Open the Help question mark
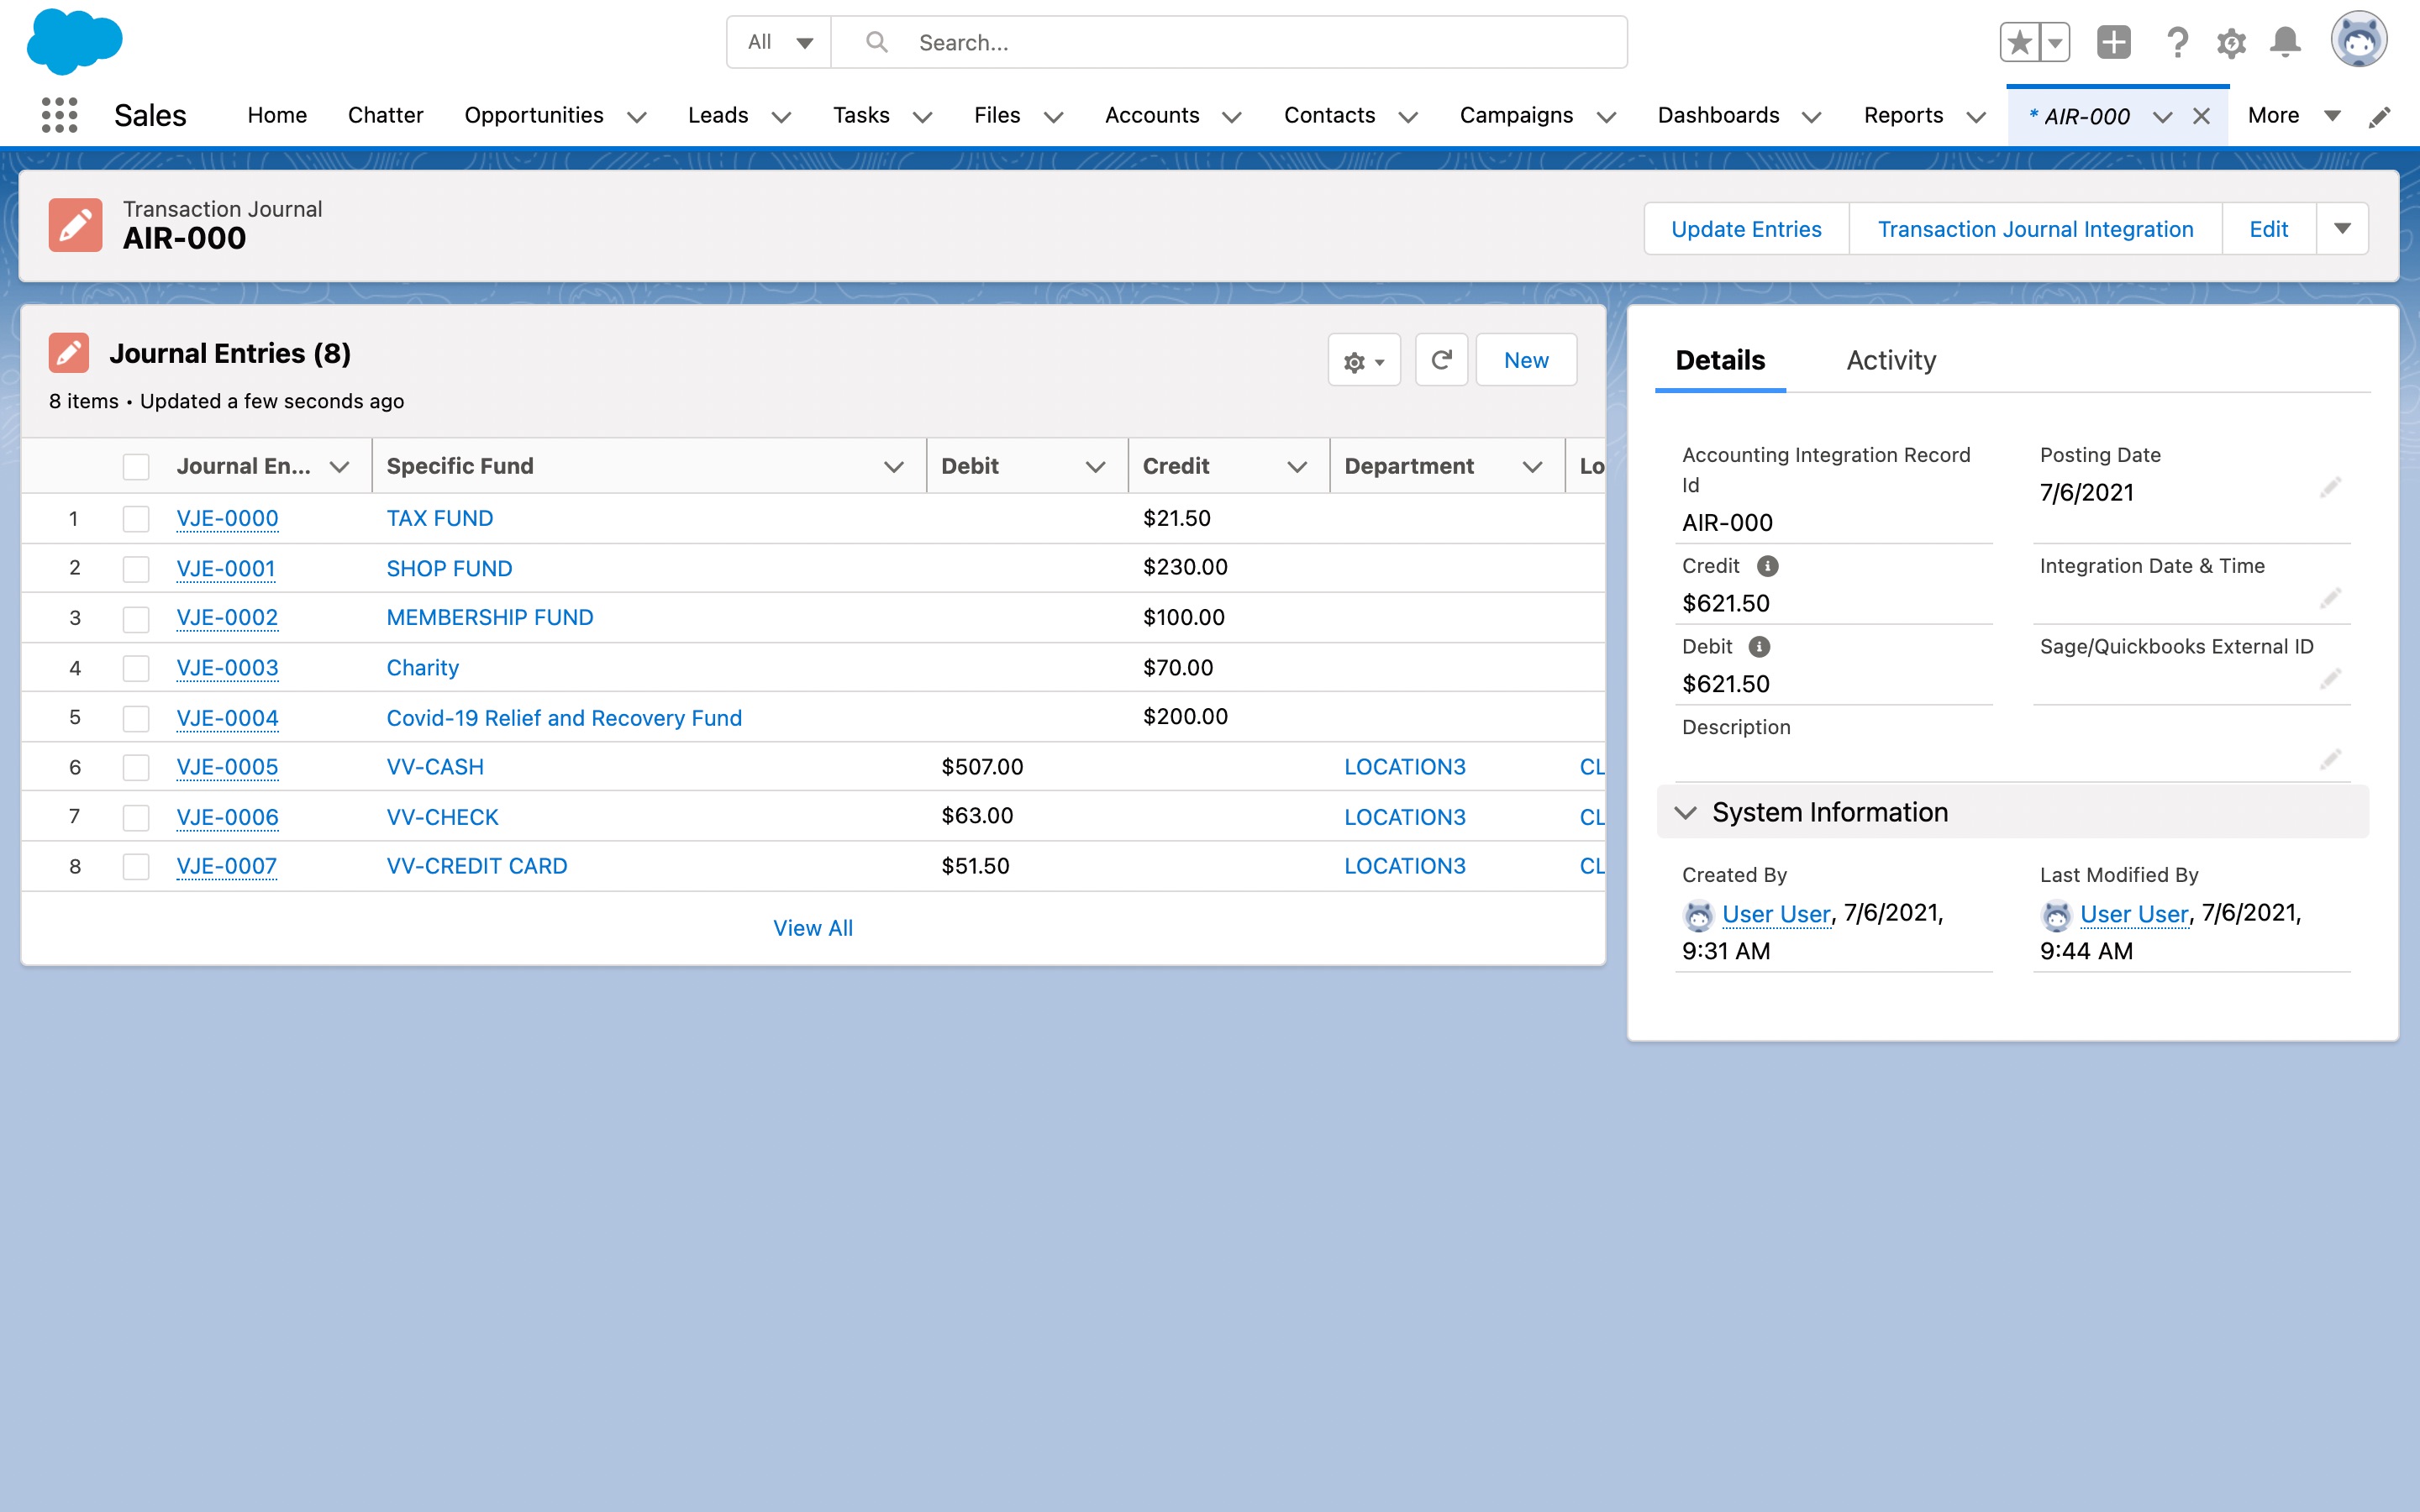This screenshot has width=2420, height=1512. tap(2178, 42)
